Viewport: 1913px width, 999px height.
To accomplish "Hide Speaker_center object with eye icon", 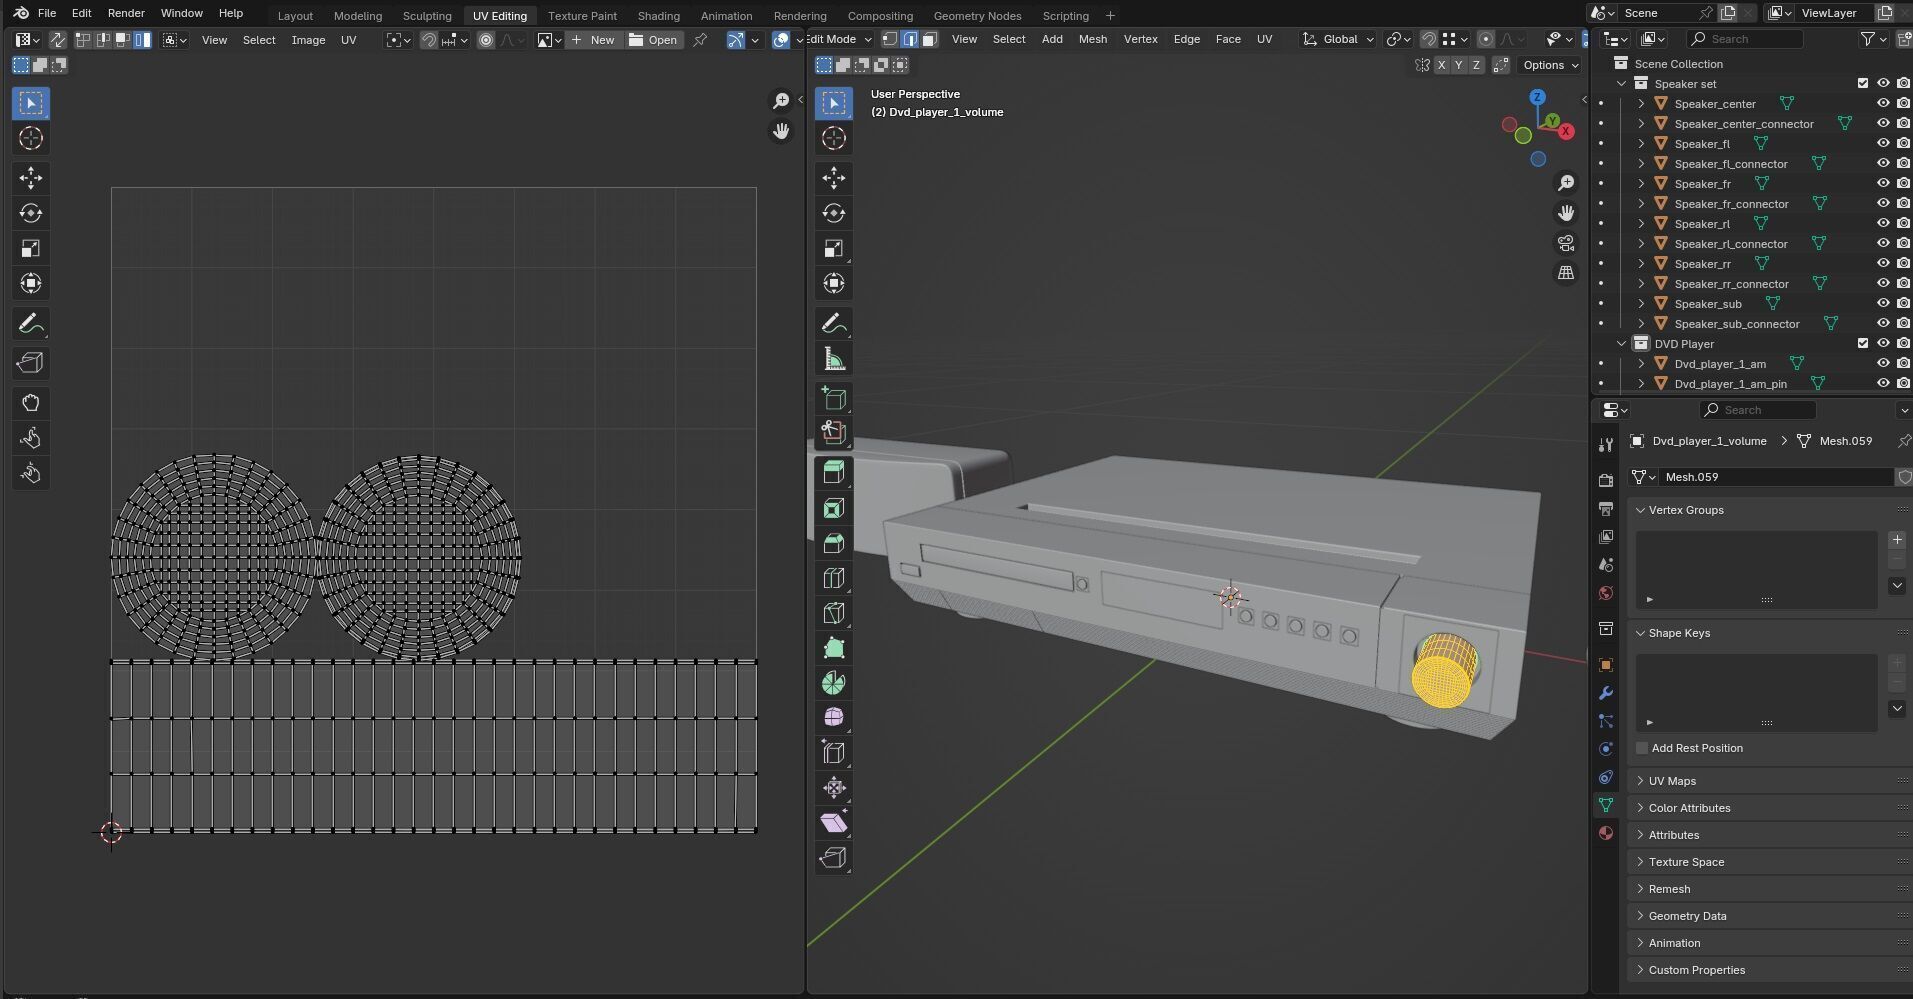I will [1882, 104].
